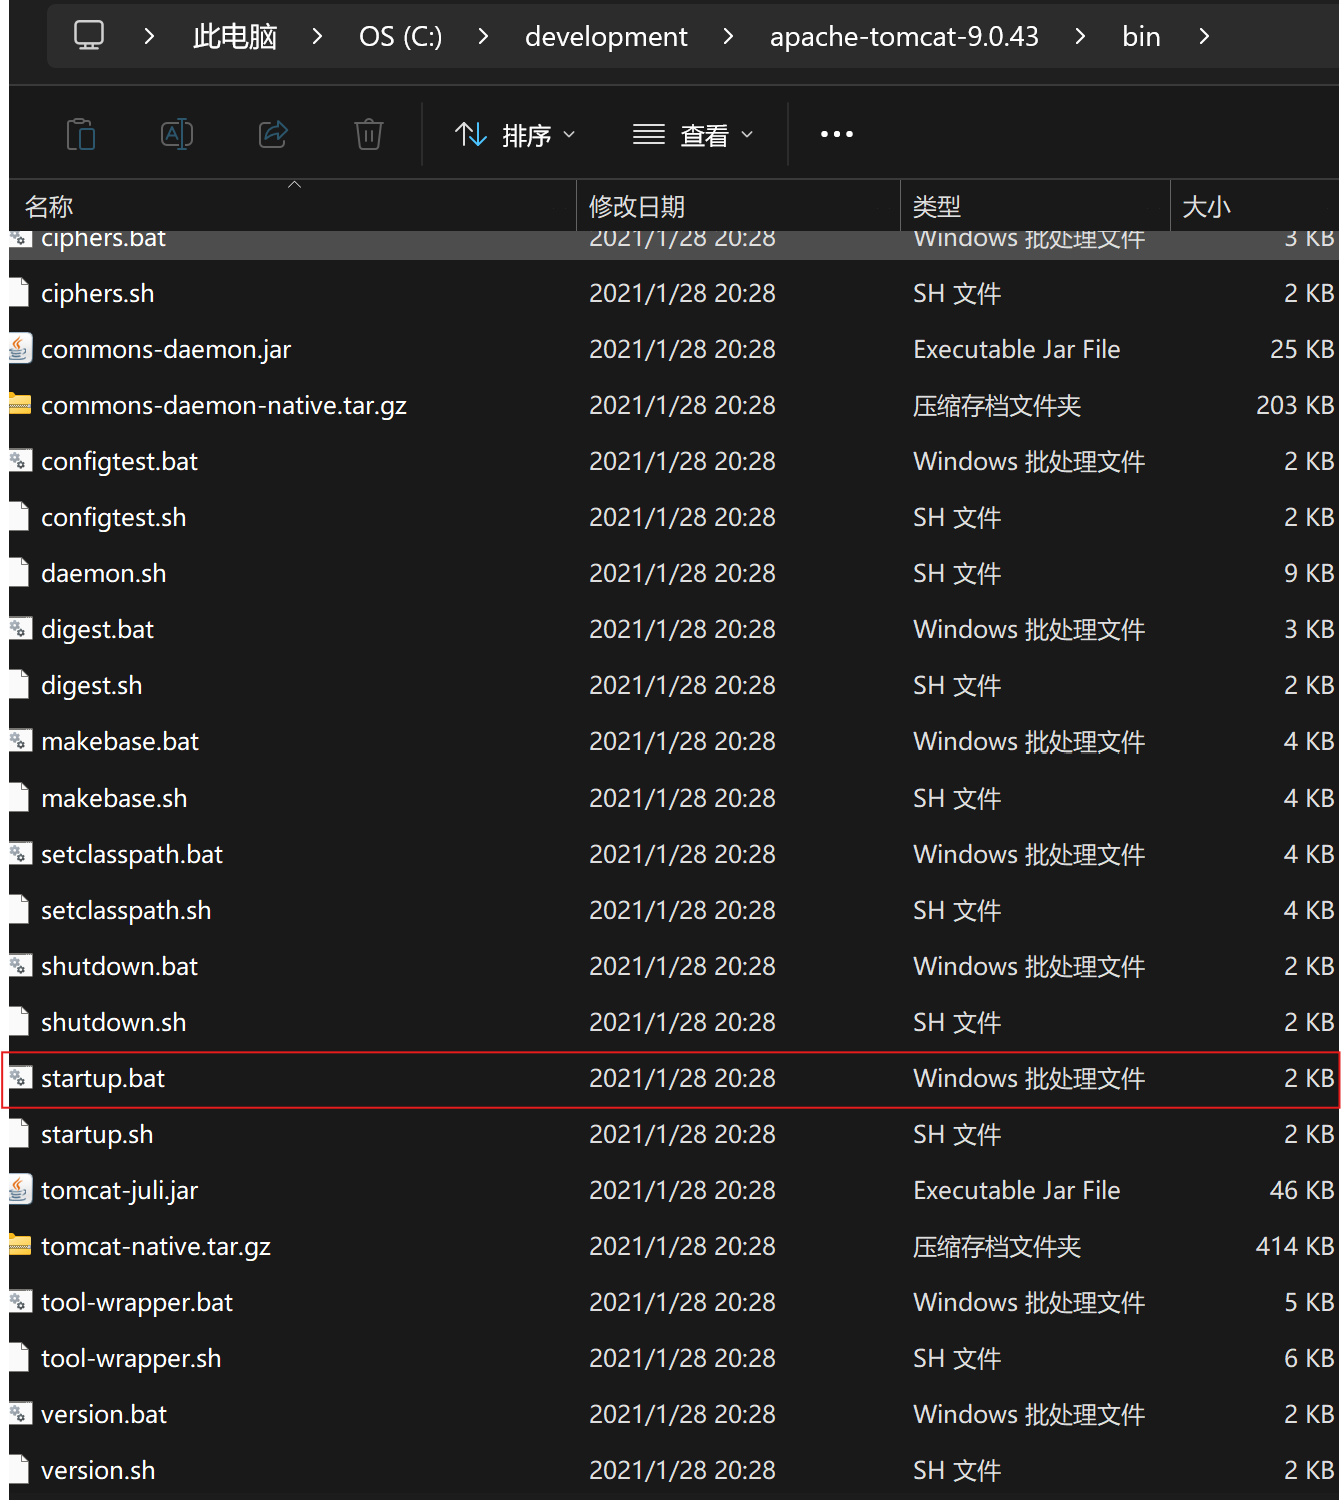The image size is (1341, 1500).
Task: Click the Rename icon in toolbar
Action: click(x=177, y=134)
